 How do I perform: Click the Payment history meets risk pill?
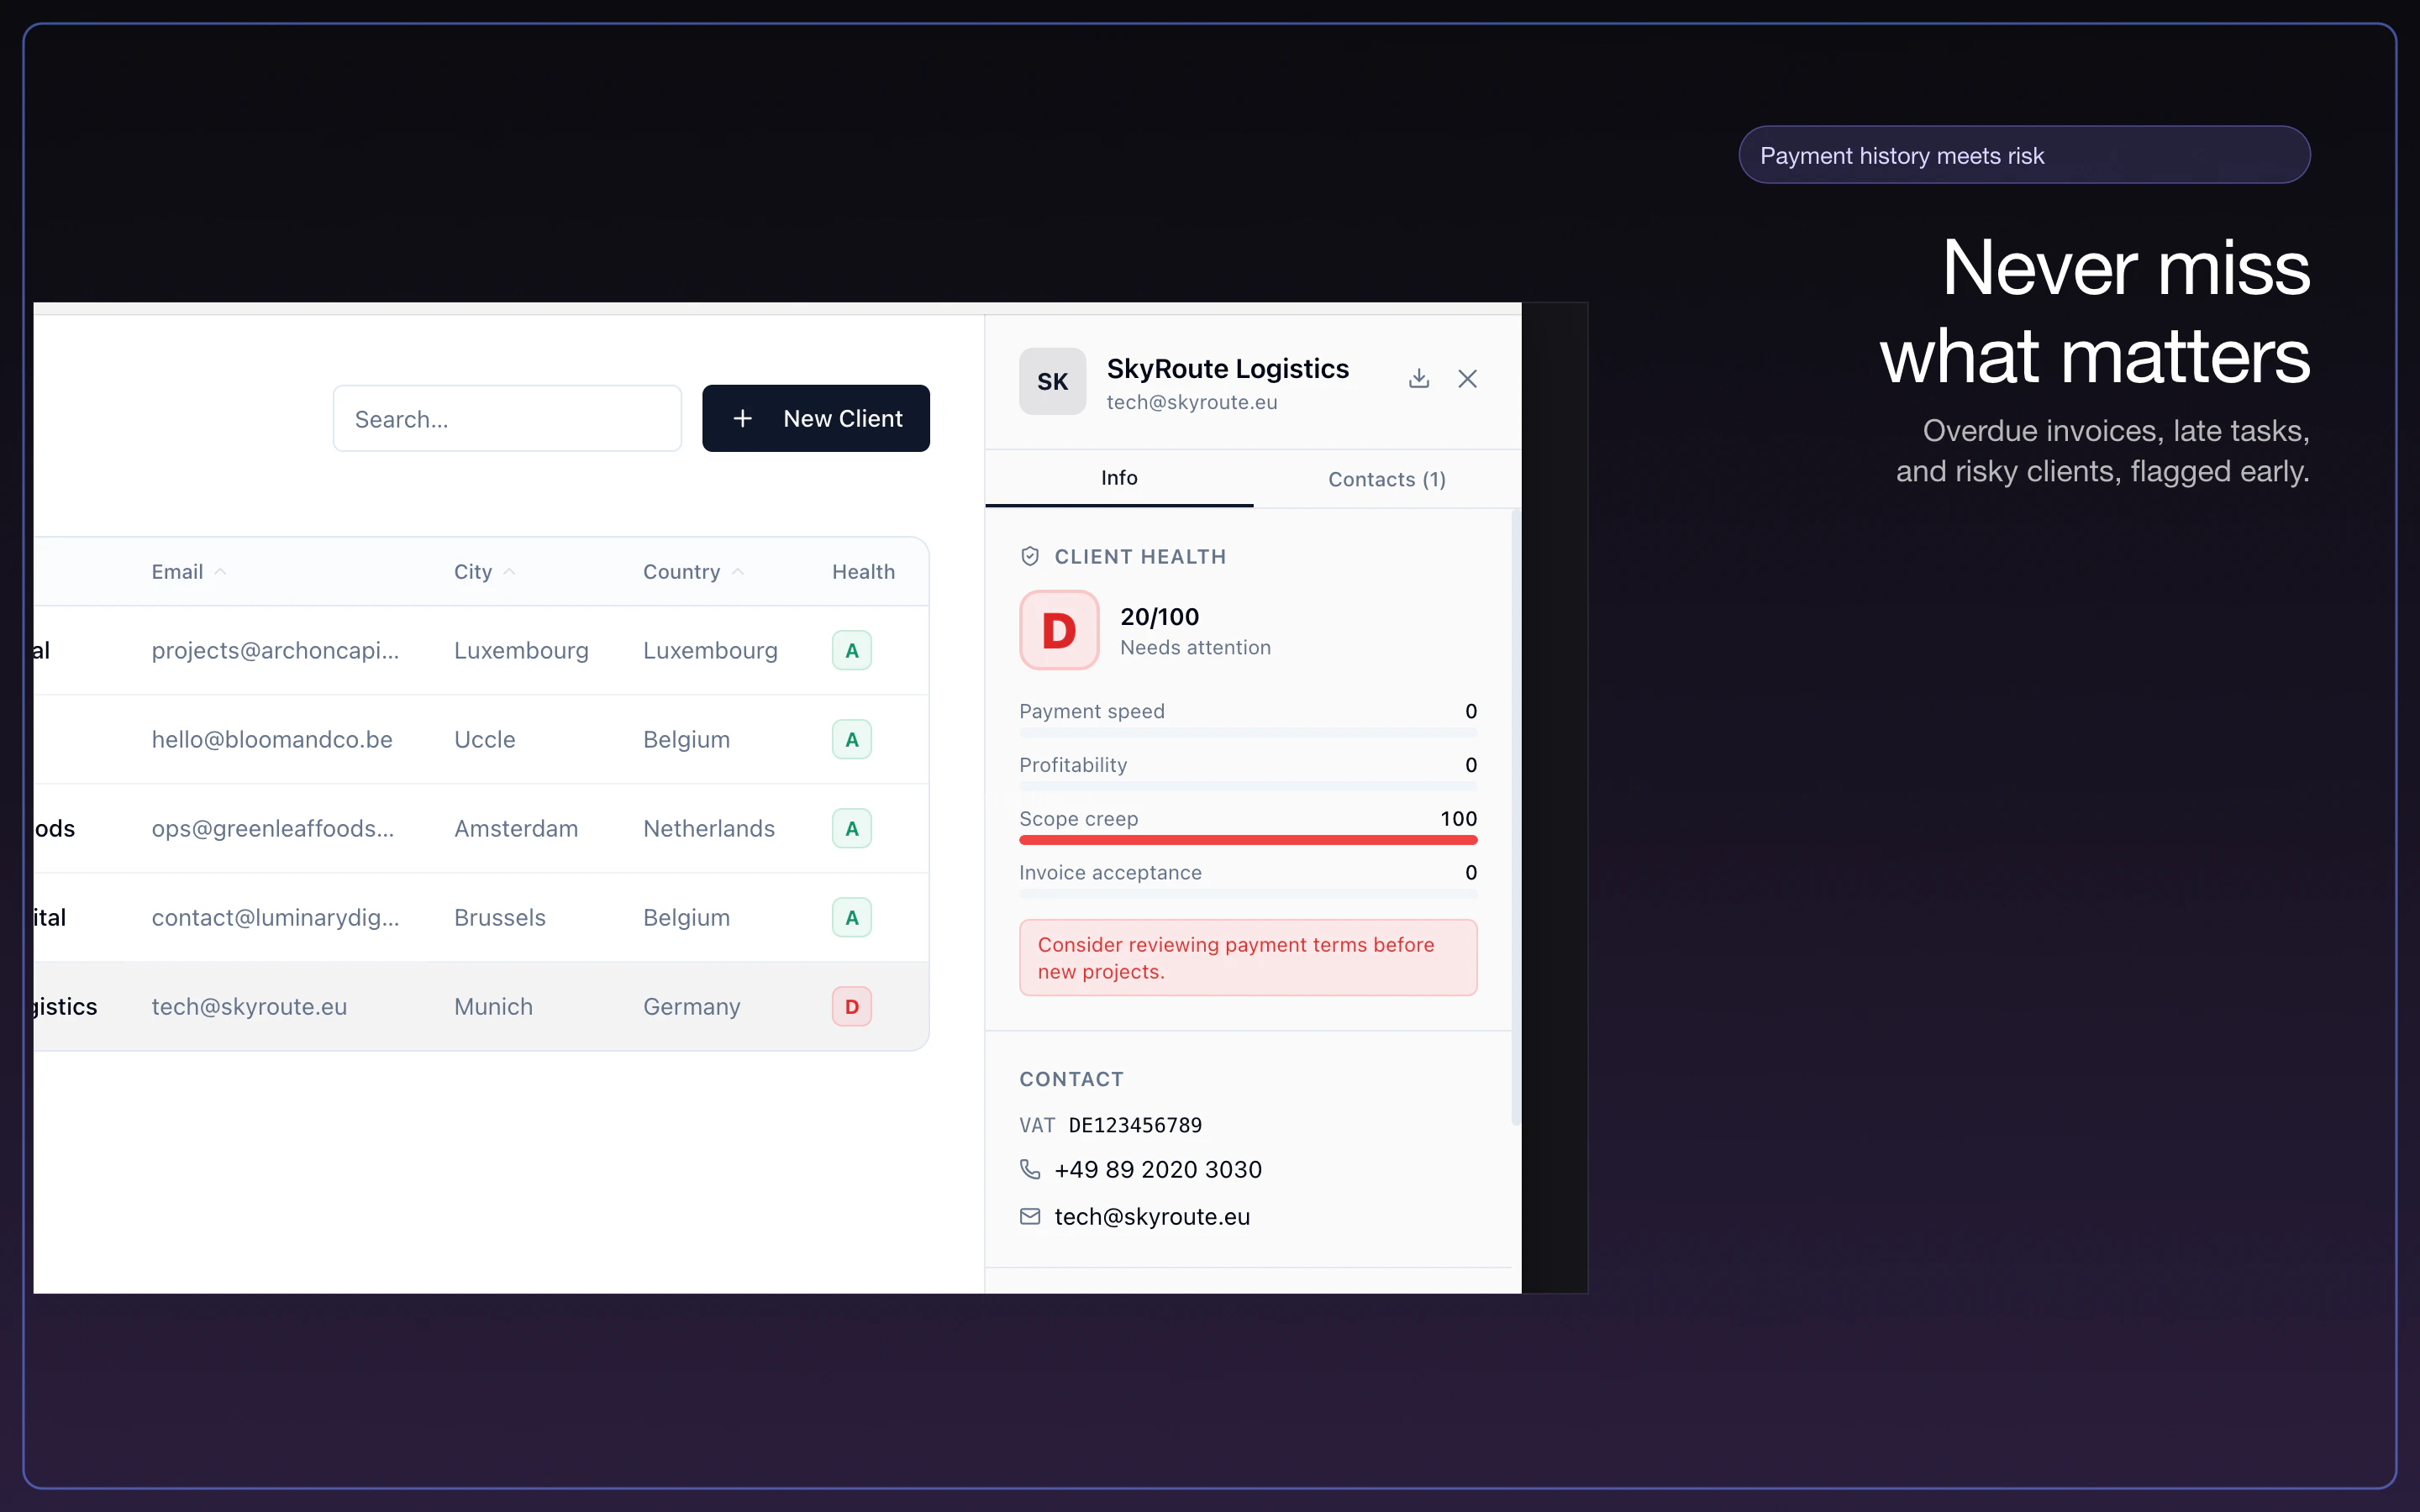click(2024, 155)
